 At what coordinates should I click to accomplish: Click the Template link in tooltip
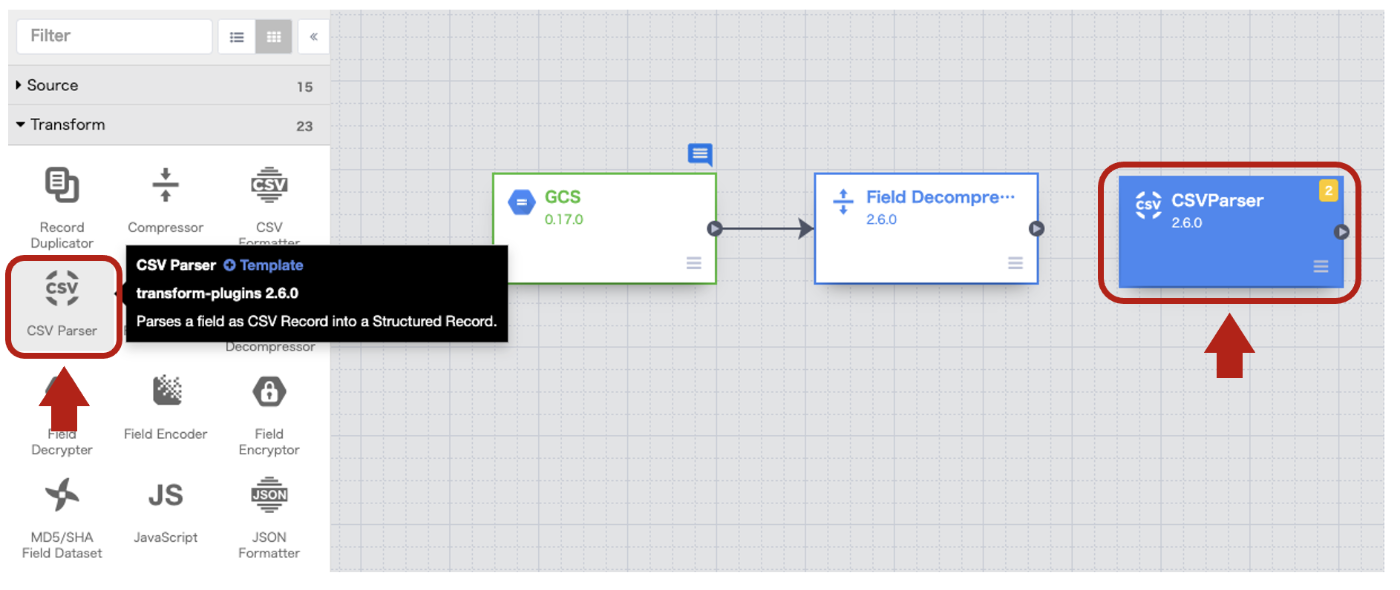[x=263, y=265]
